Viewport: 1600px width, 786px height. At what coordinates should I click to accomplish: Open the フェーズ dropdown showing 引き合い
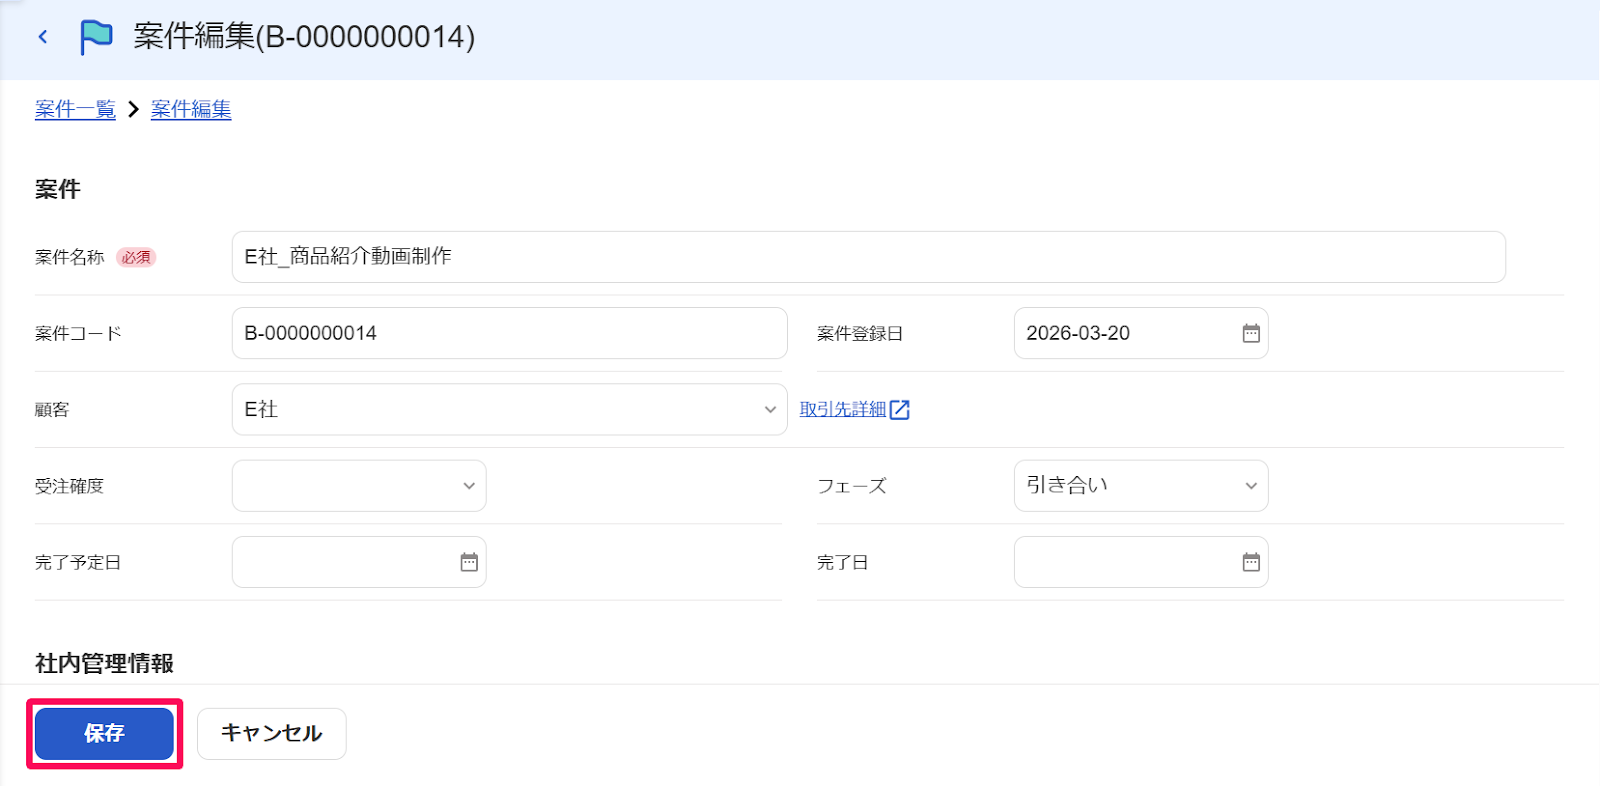click(1141, 486)
